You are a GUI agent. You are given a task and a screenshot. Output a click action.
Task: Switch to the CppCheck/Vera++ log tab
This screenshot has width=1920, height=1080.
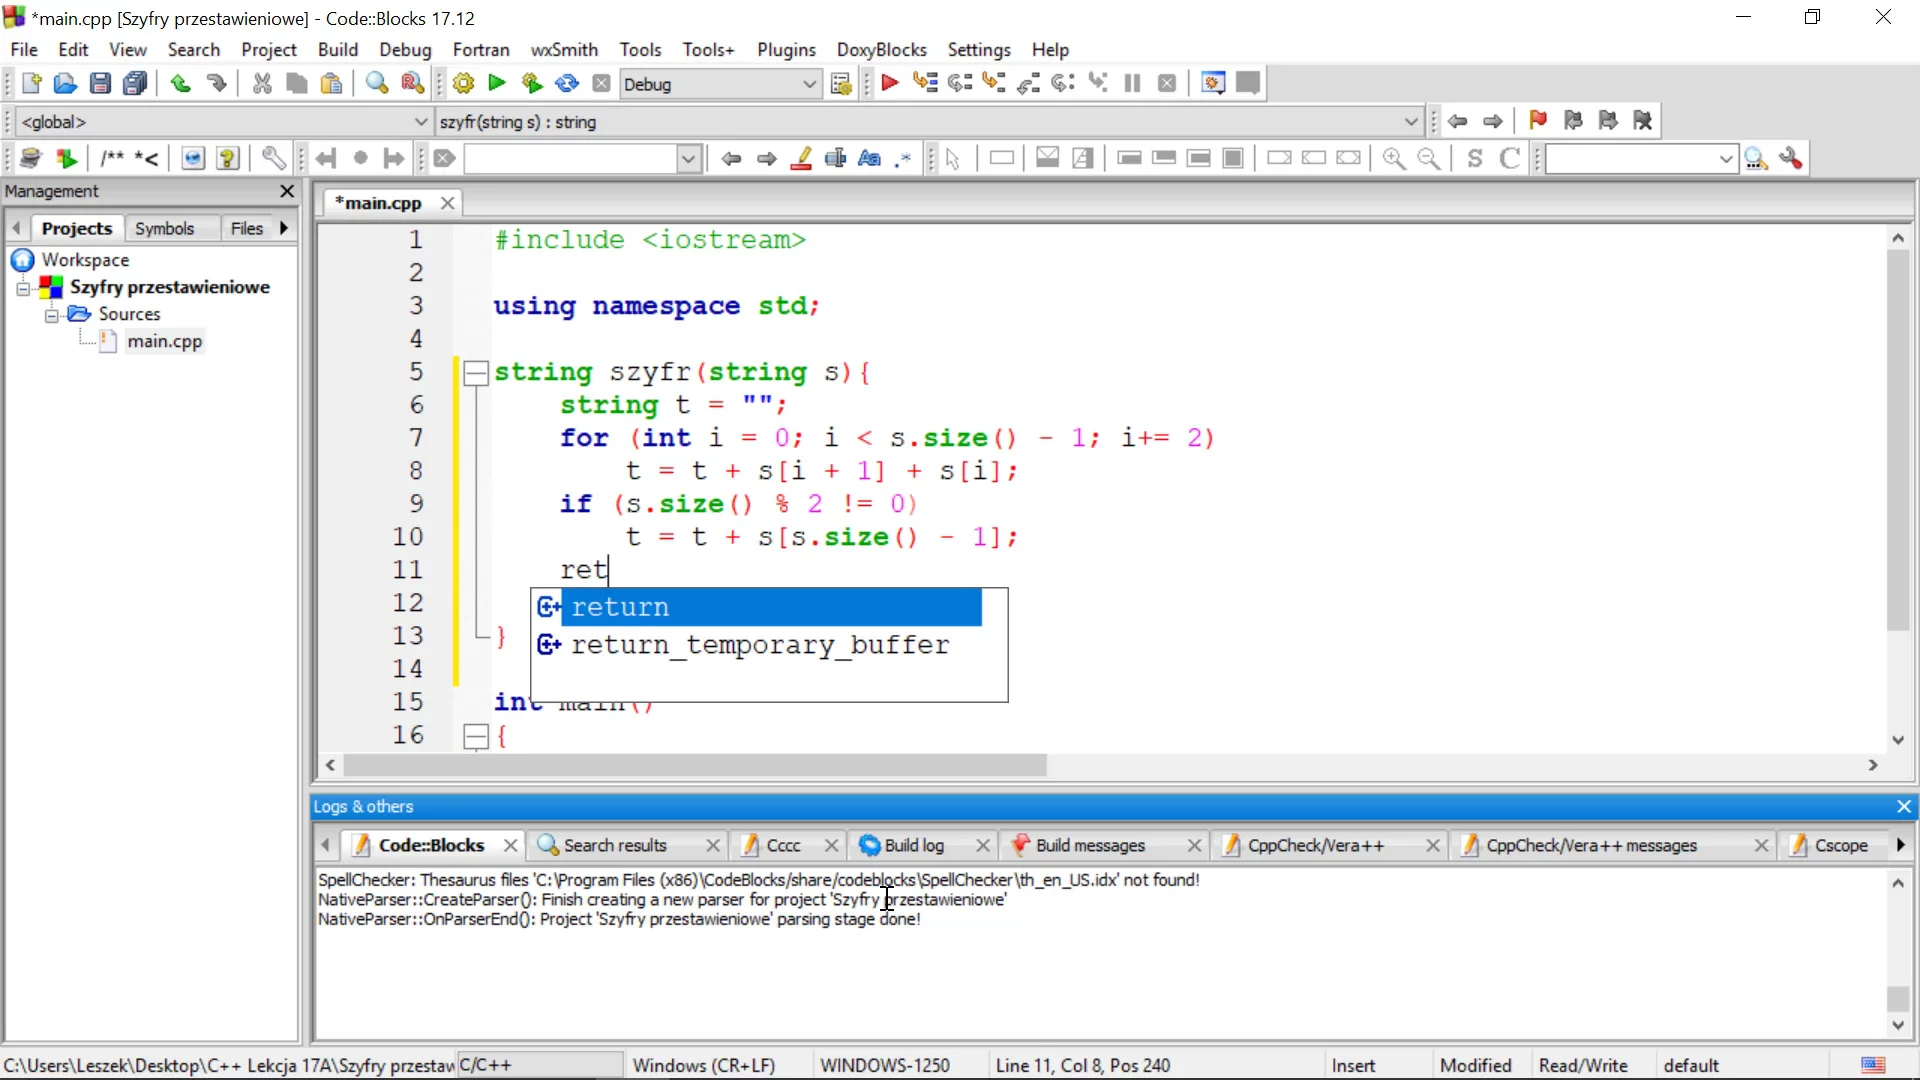pos(1315,845)
